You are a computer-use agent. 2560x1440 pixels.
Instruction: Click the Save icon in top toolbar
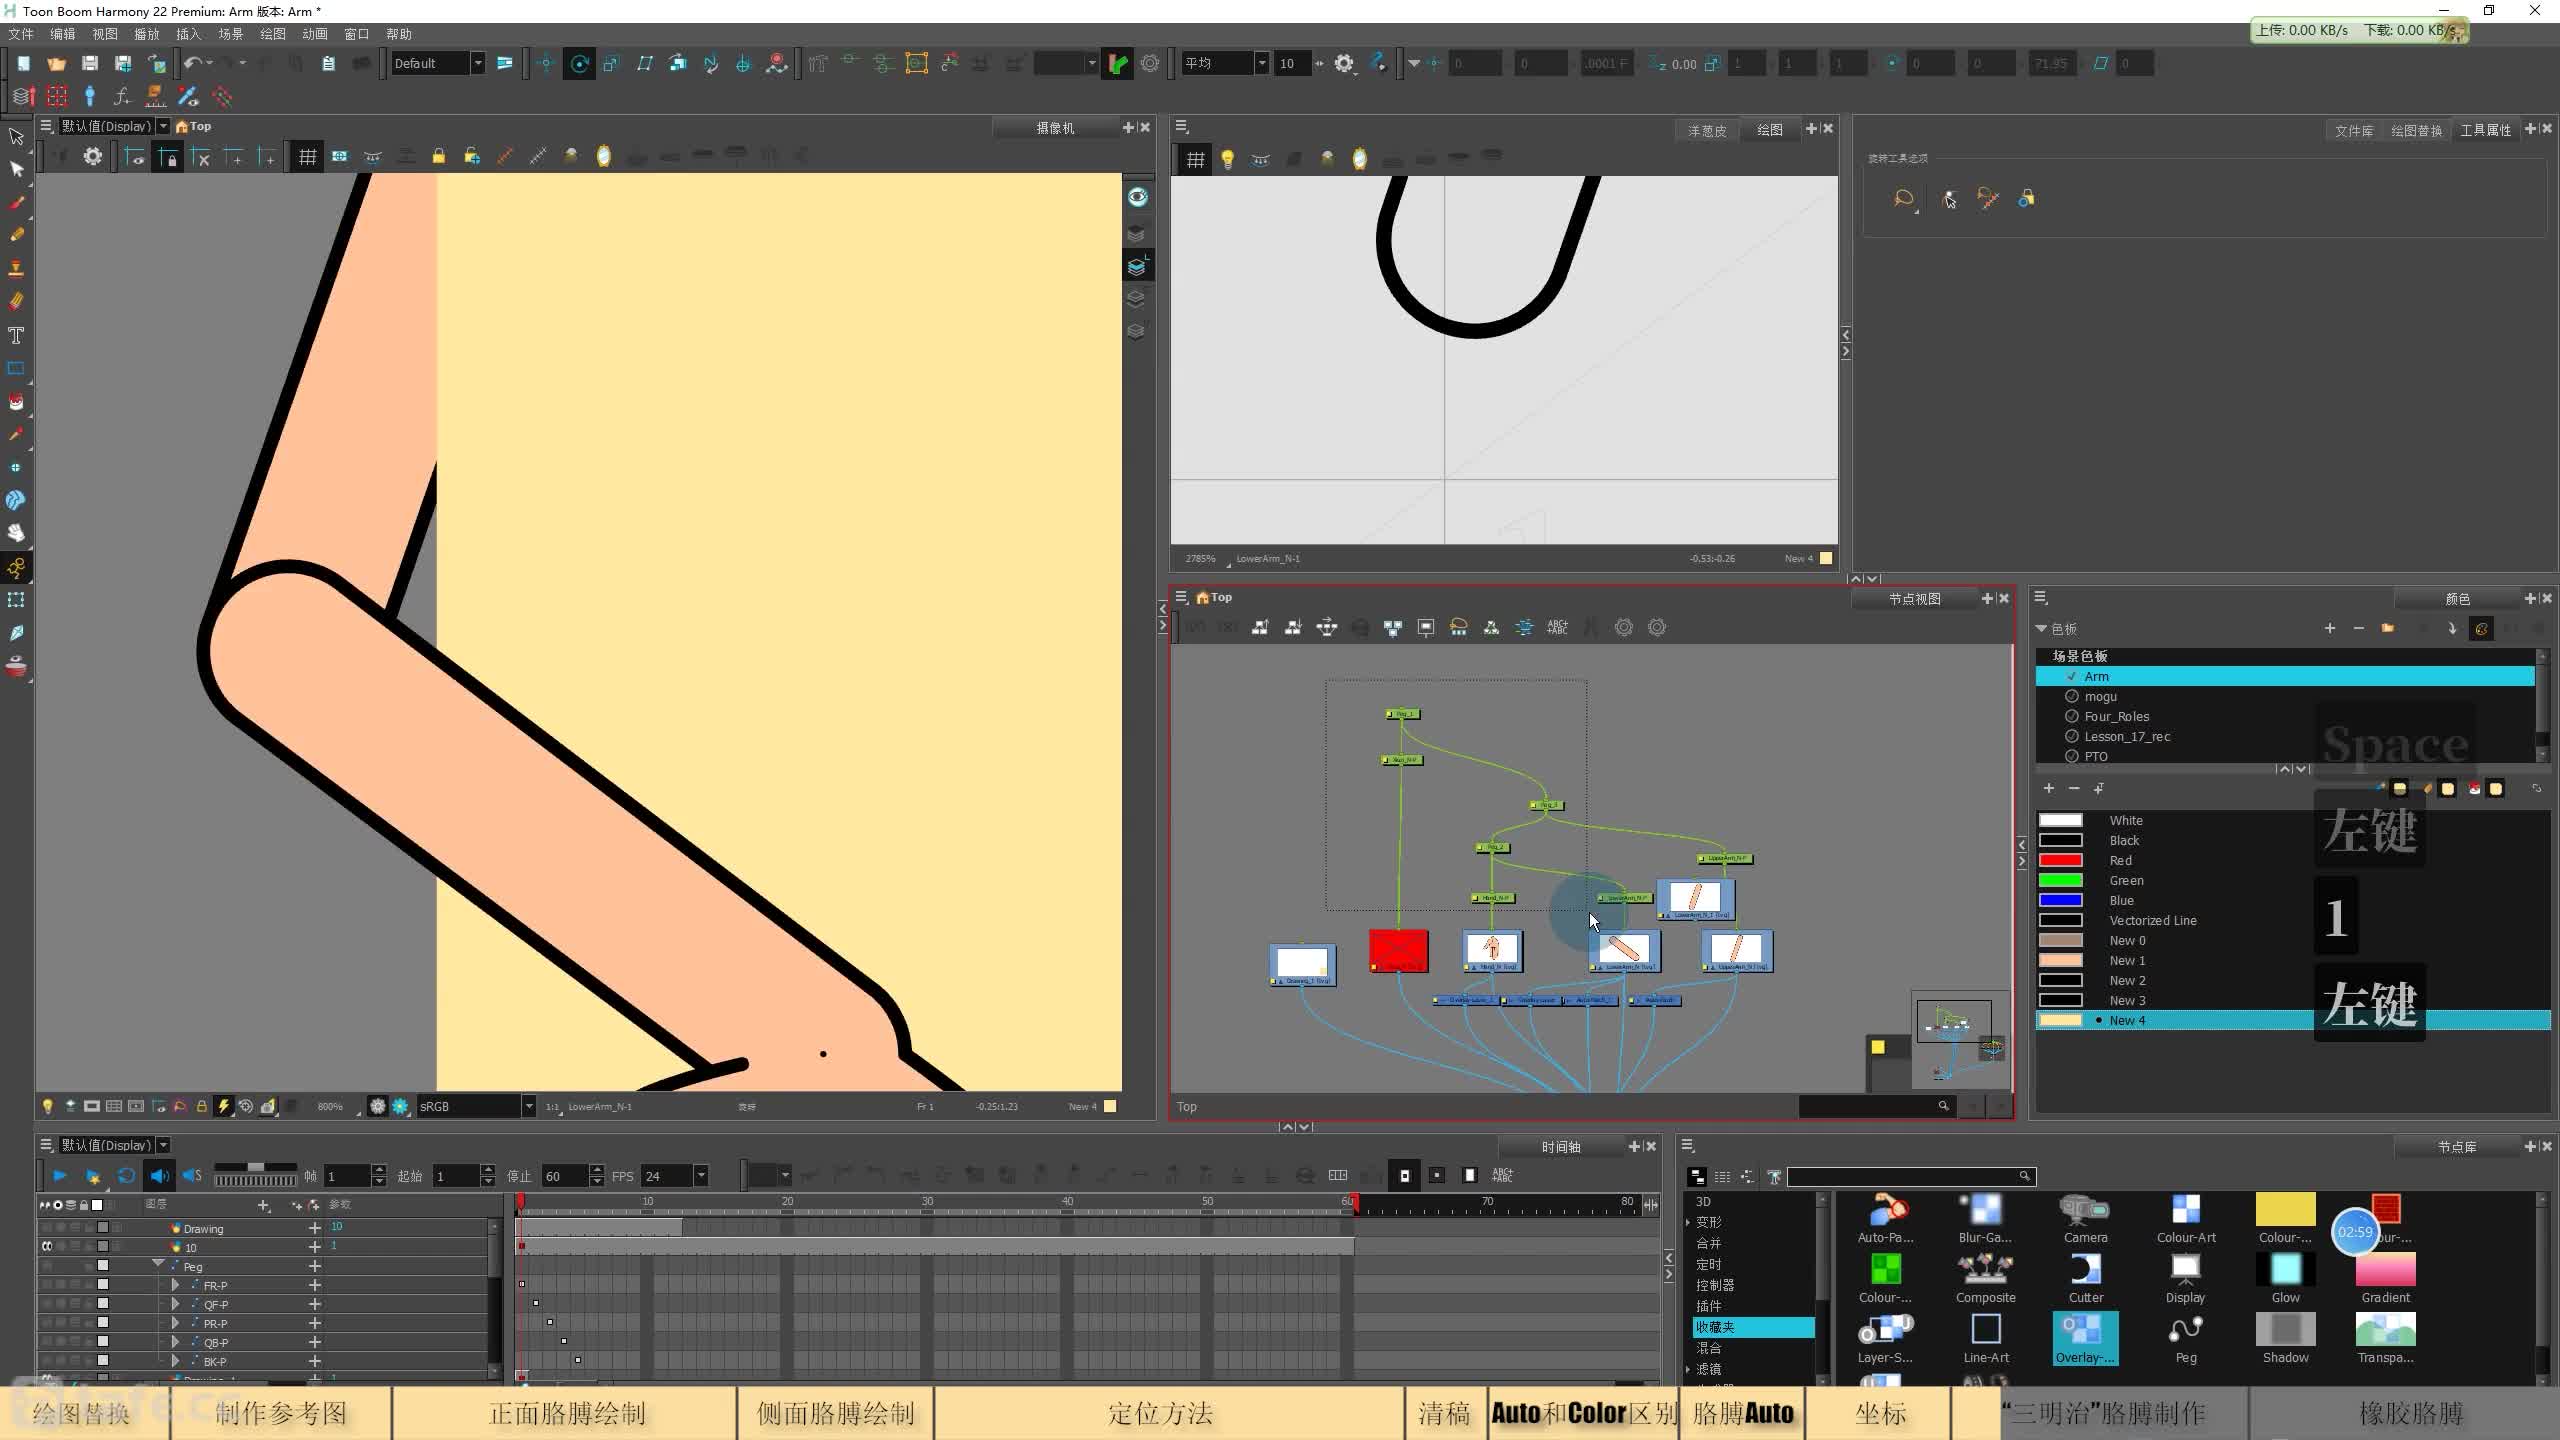[89, 64]
